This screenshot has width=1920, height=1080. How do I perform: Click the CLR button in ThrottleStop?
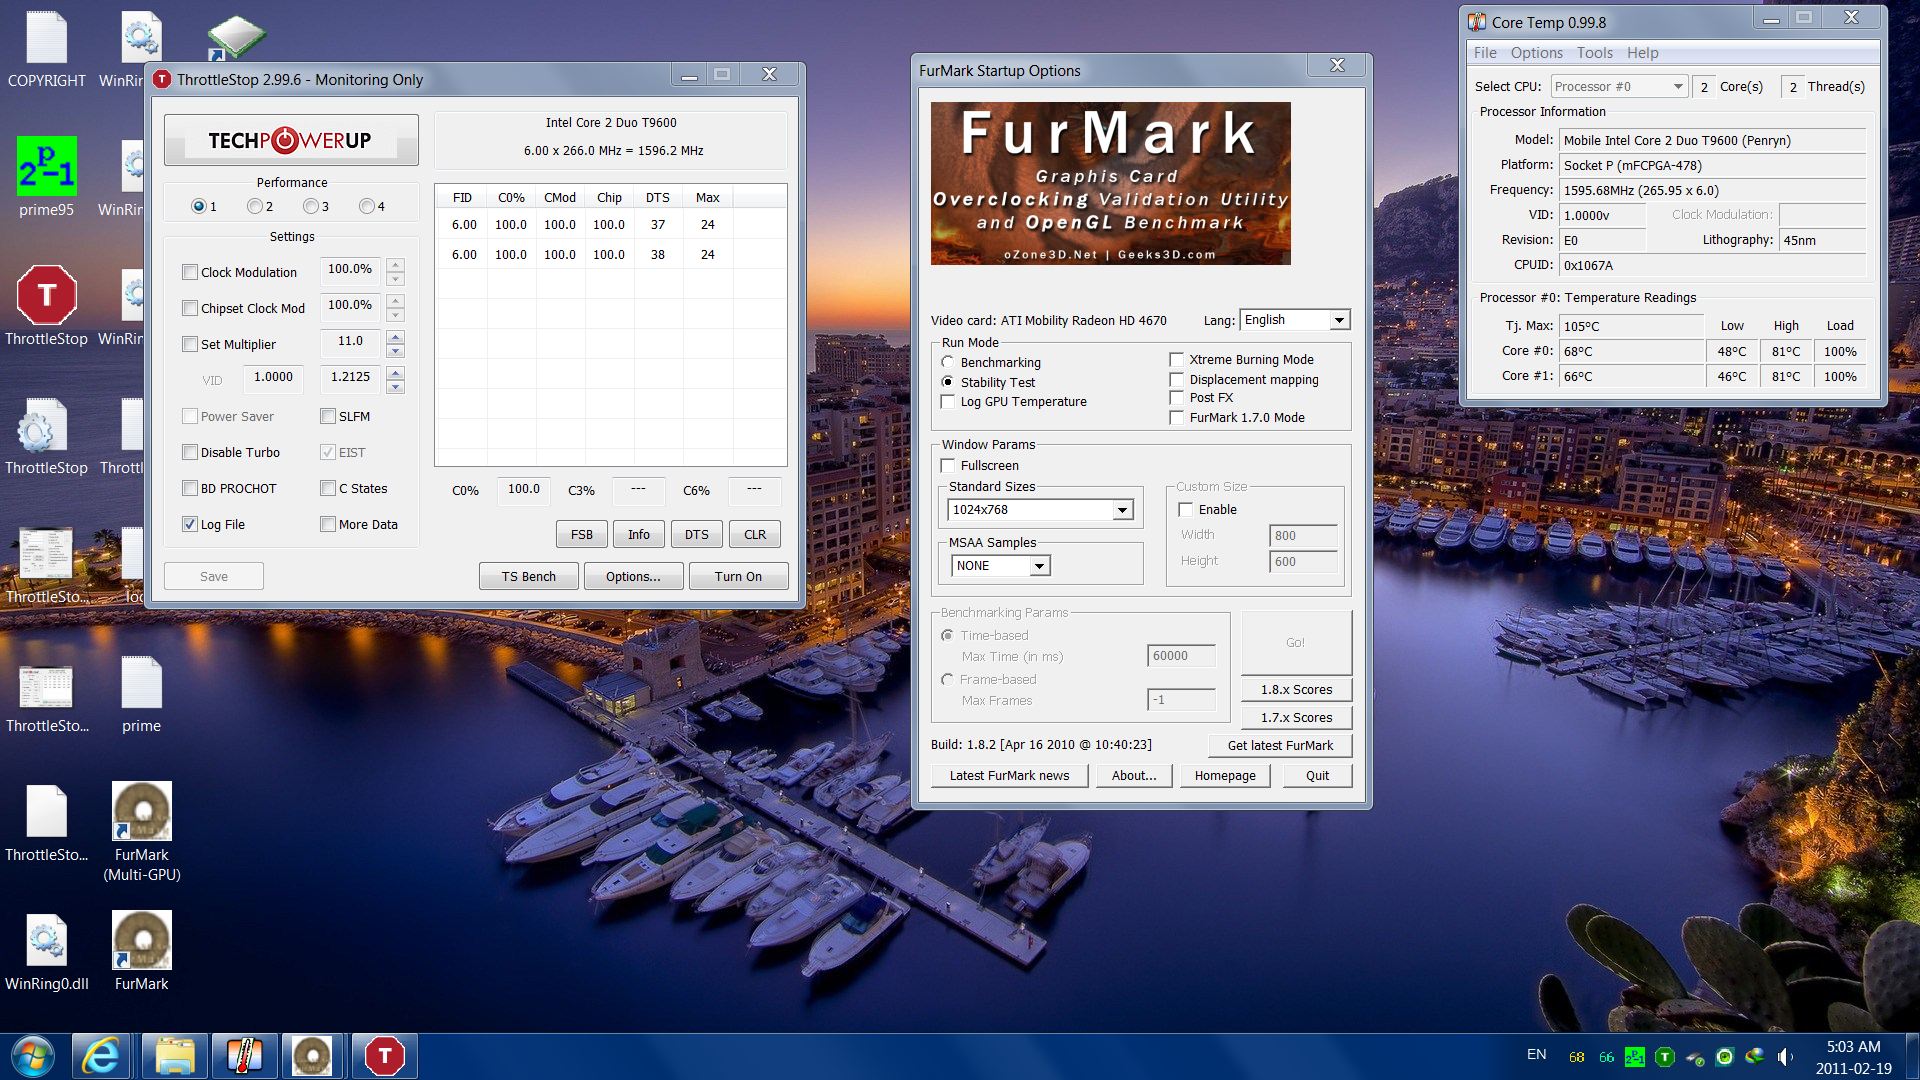coord(755,535)
